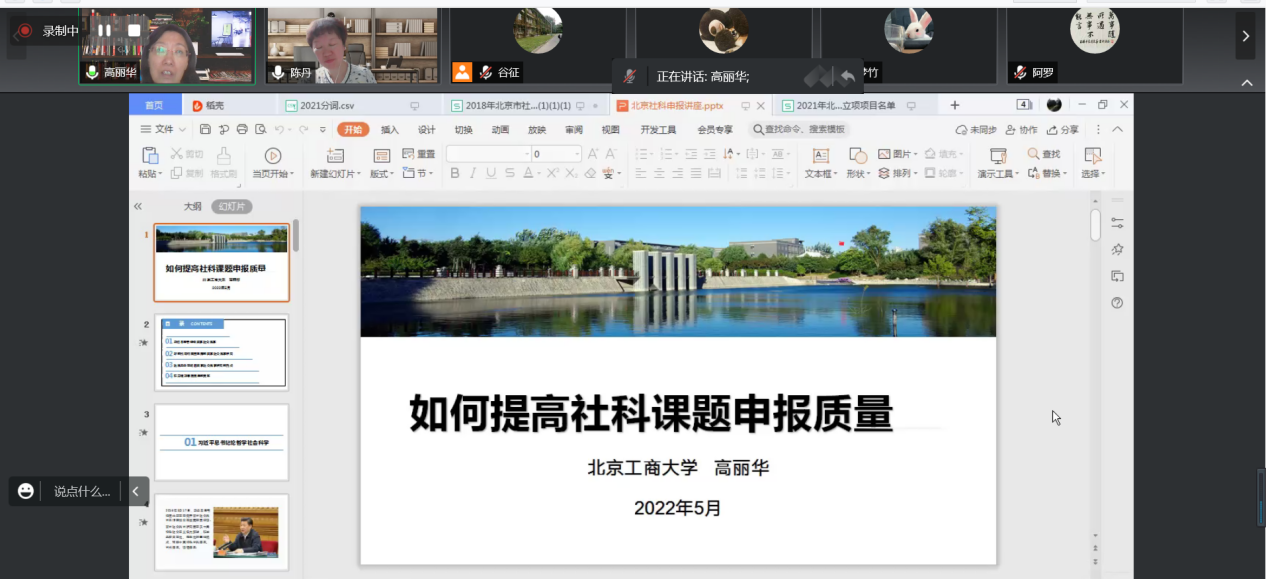Toggle italic text formatting
Screen dimensions: 1266x579
pos(473,173)
